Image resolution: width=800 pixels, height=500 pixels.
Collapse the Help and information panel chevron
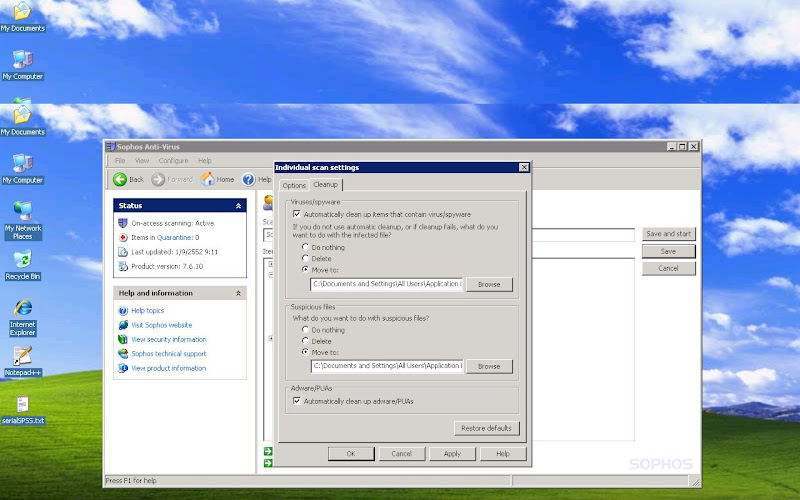point(238,293)
